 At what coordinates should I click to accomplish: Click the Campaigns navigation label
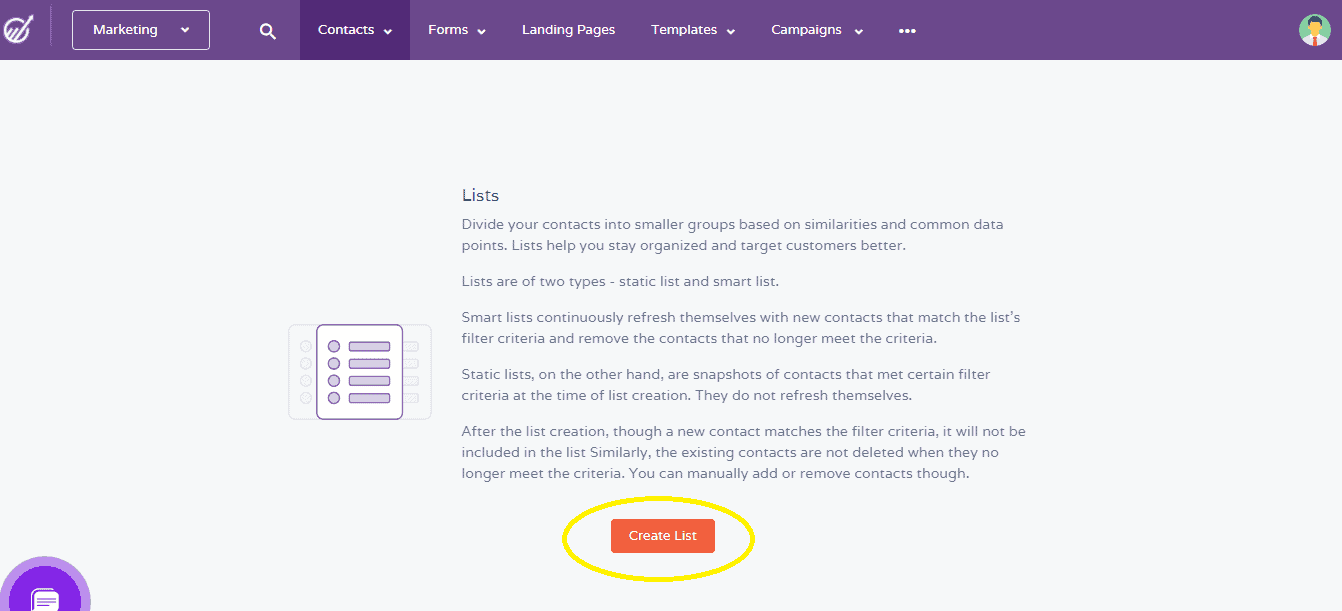pyautogui.click(x=806, y=30)
